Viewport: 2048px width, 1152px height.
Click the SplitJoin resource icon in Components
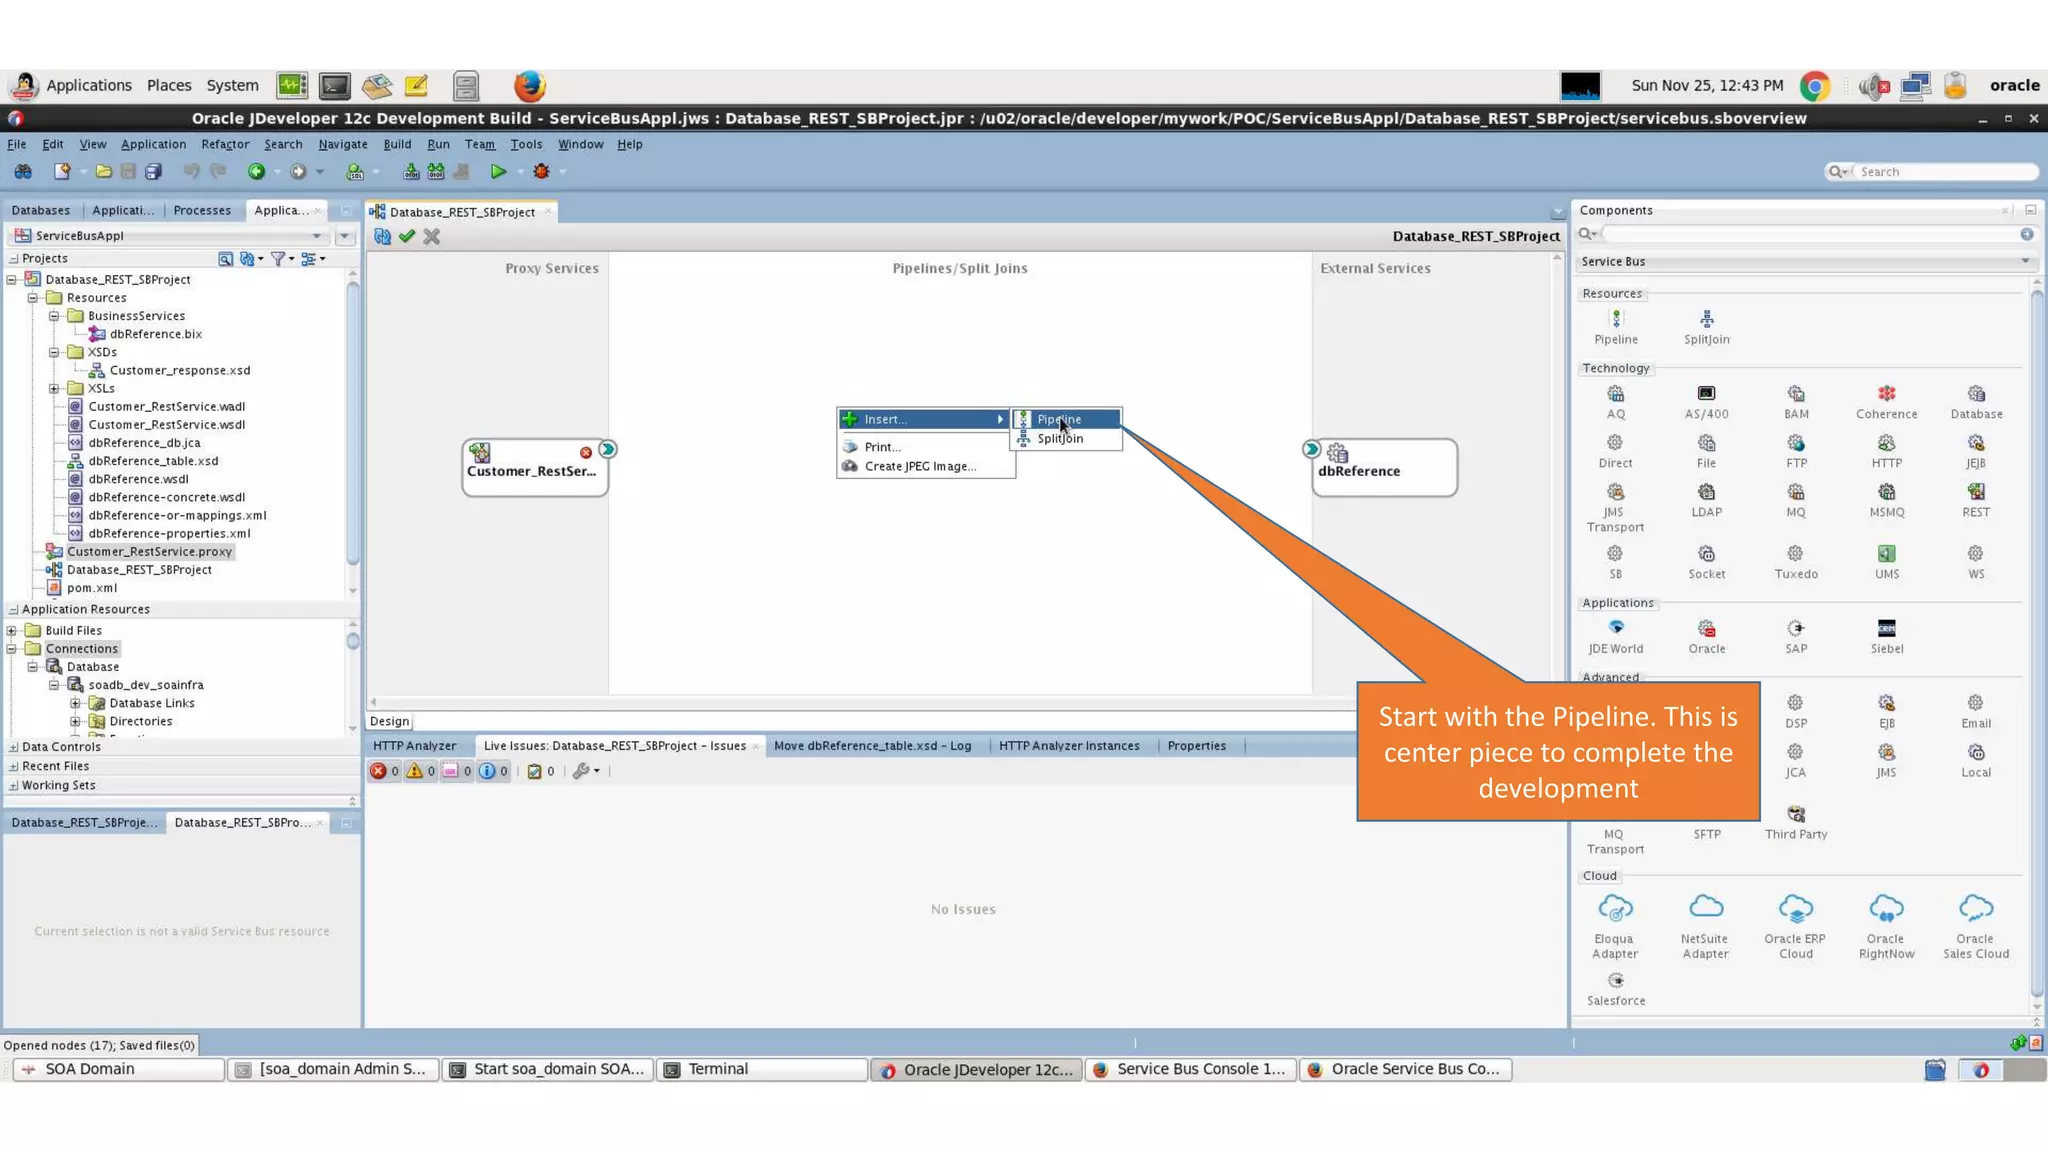click(x=1706, y=319)
